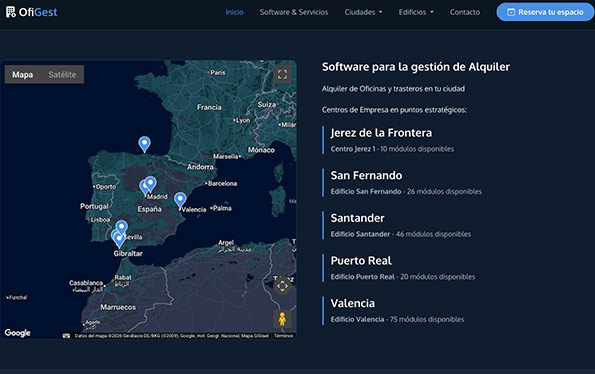Go to the Contacto page

pos(464,12)
